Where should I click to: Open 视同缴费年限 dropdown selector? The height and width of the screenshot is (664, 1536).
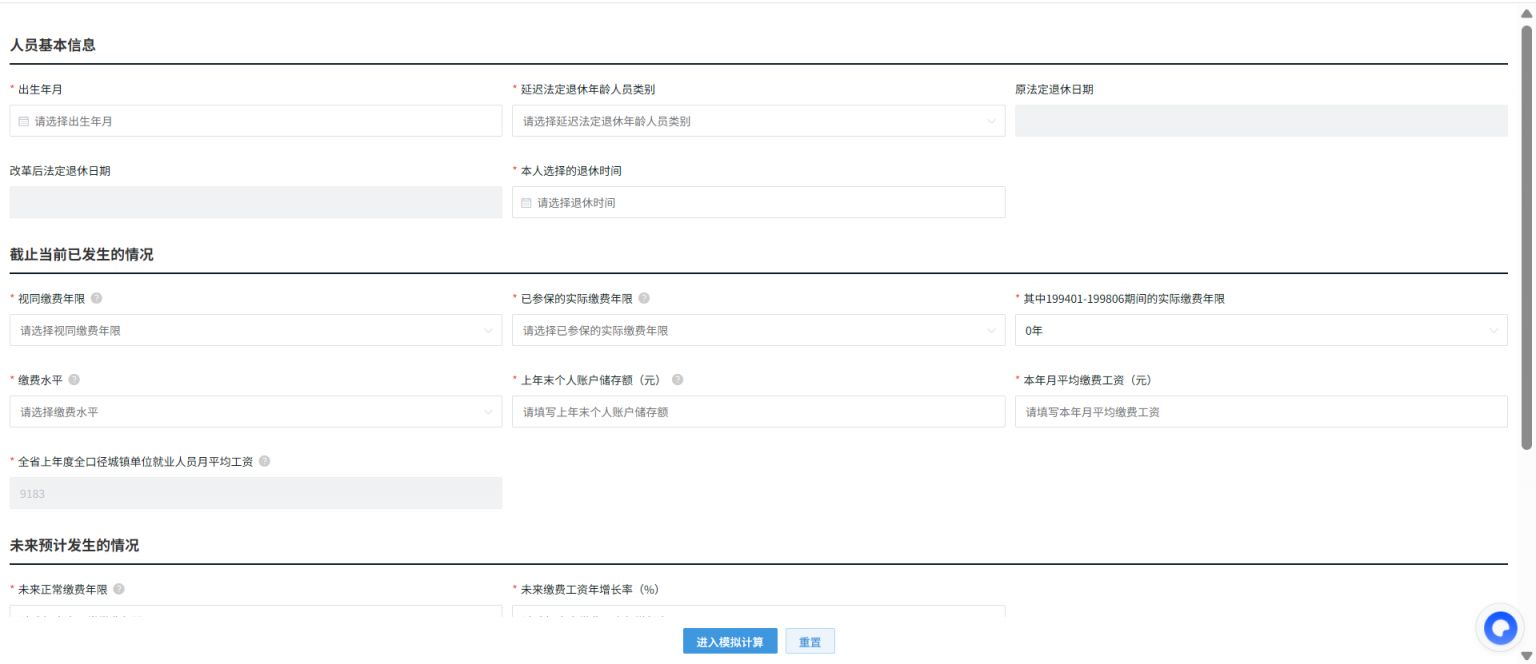256,330
